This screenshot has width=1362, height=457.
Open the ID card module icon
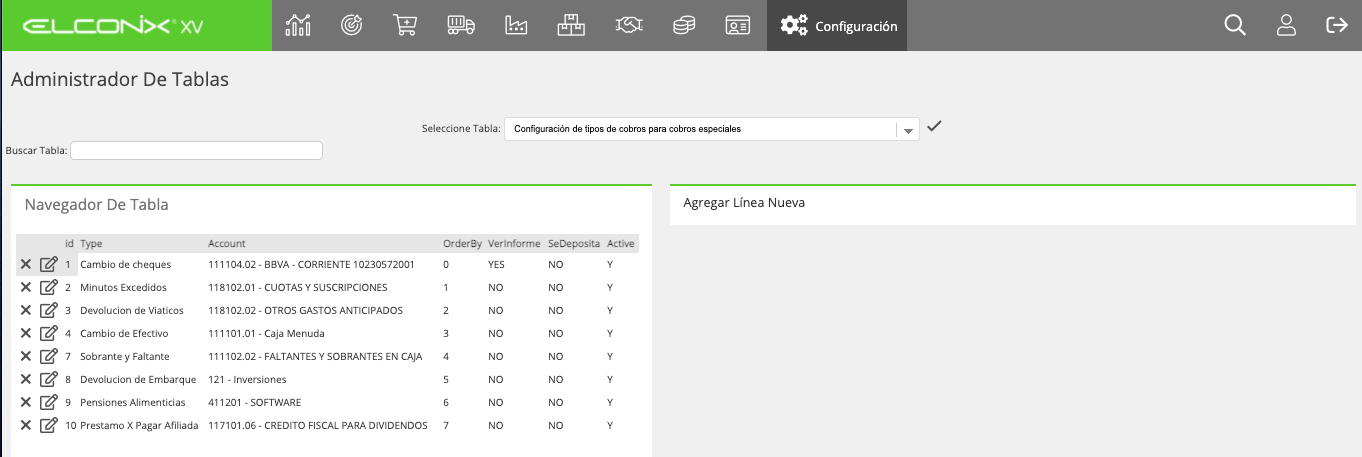[738, 26]
